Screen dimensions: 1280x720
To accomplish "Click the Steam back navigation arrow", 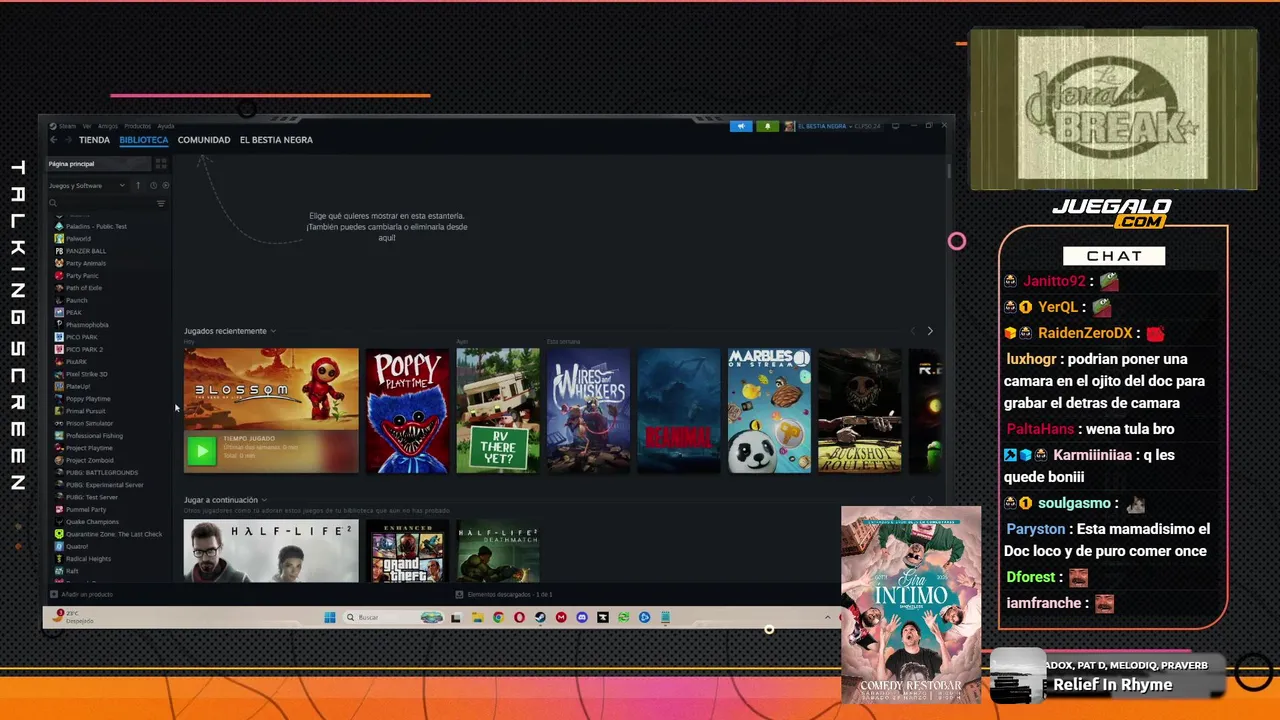I will 53,140.
